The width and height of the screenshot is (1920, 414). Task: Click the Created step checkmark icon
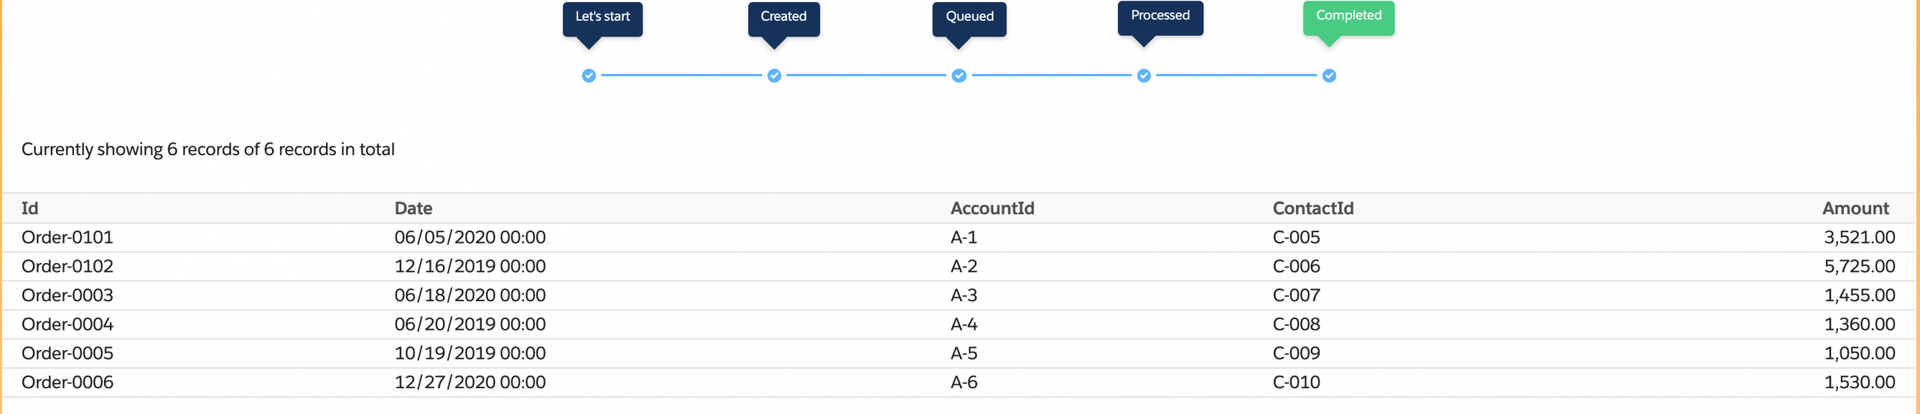point(774,76)
